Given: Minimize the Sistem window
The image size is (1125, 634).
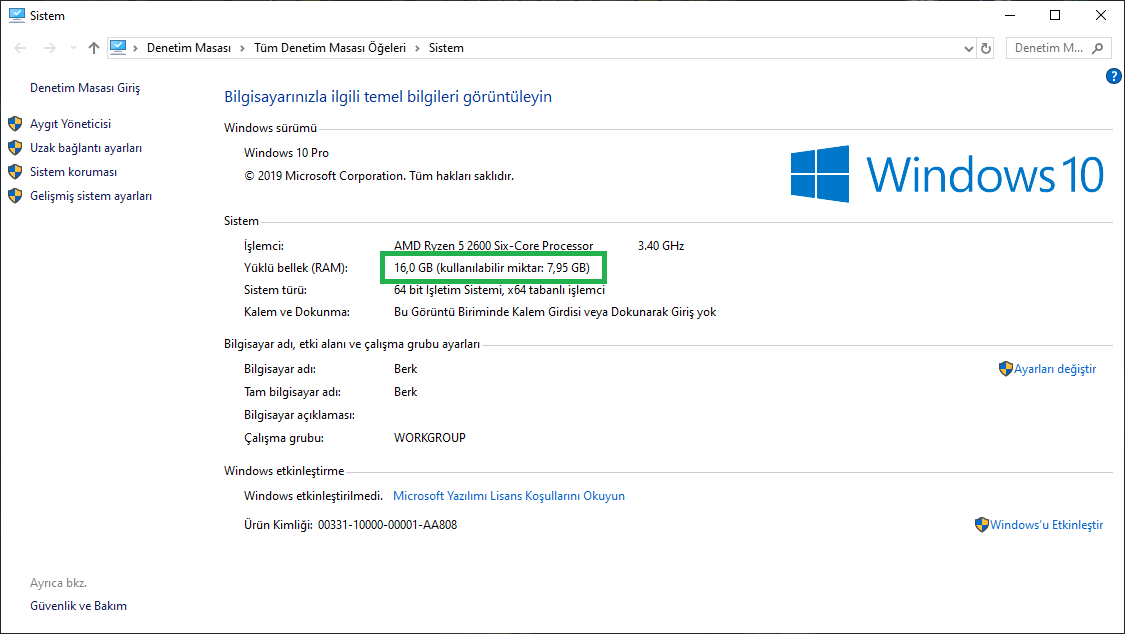Looking at the screenshot, I should tap(1009, 15).
